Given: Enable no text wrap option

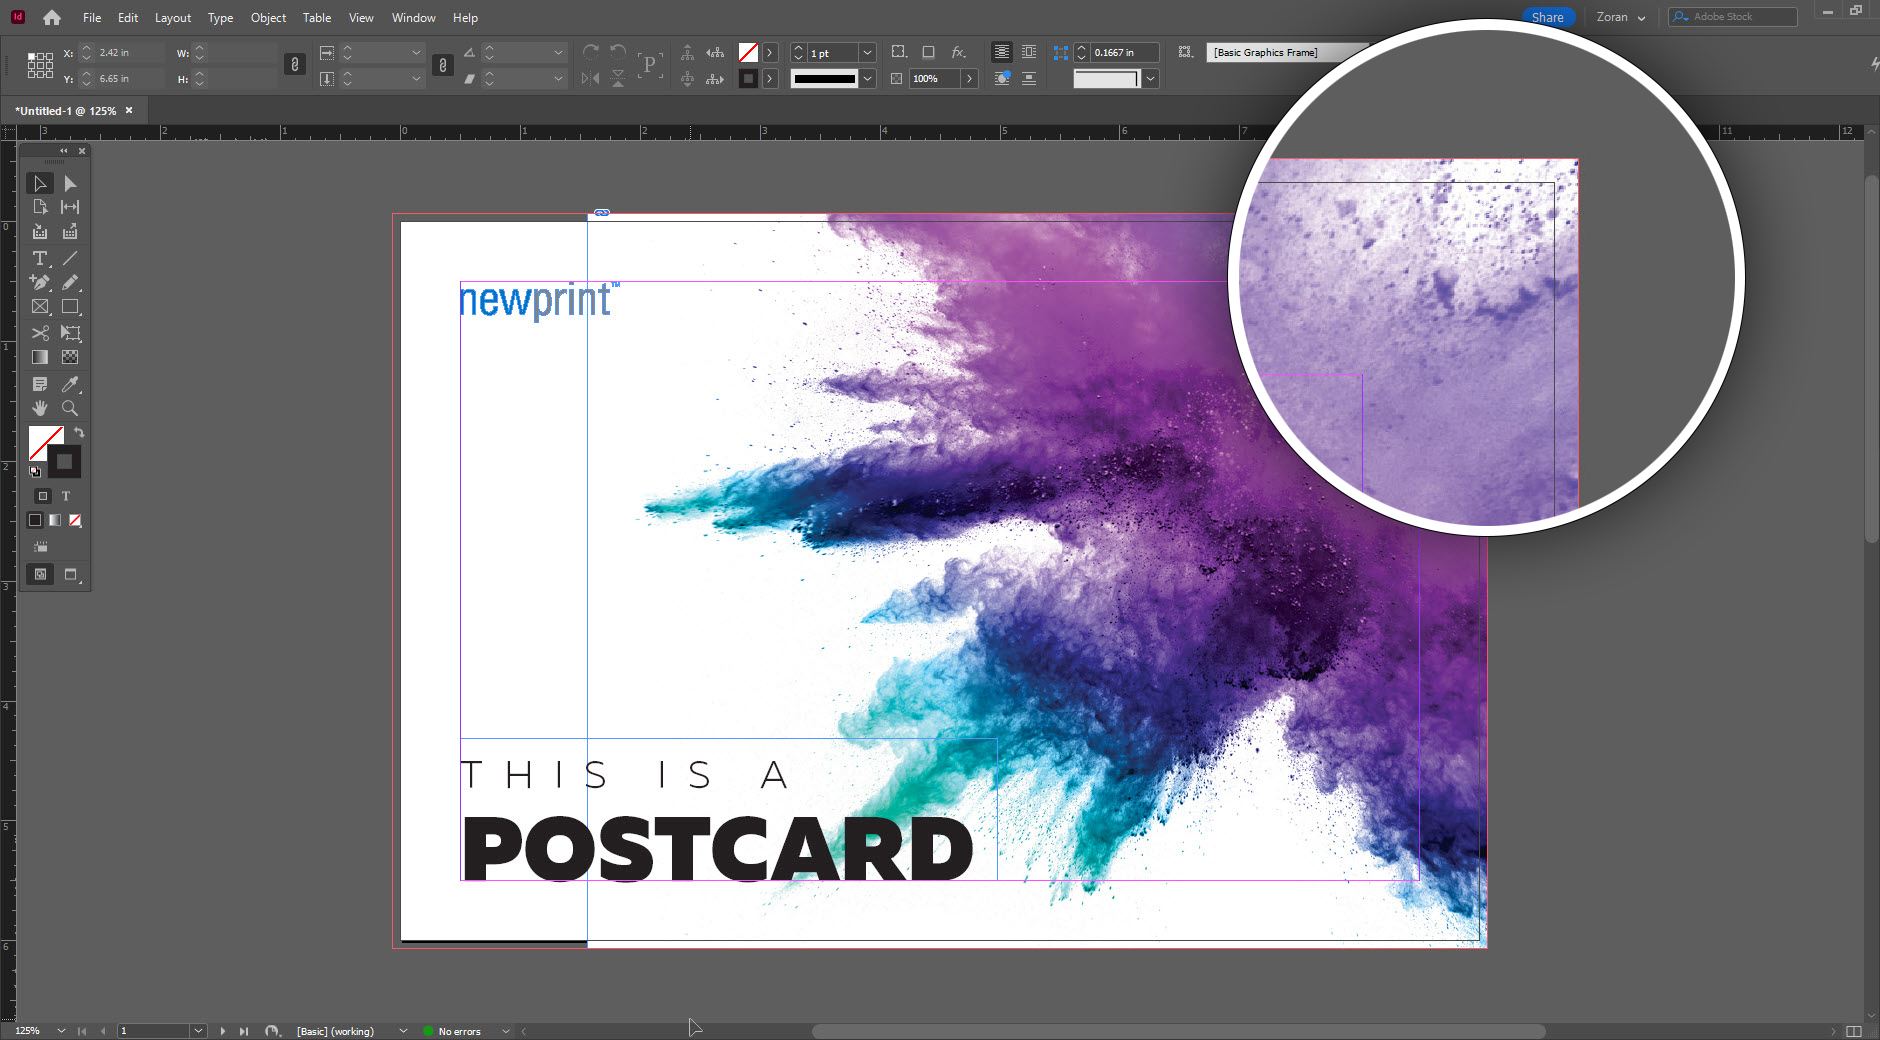Looking at the screenshot, I should [x=1001, y=52].
